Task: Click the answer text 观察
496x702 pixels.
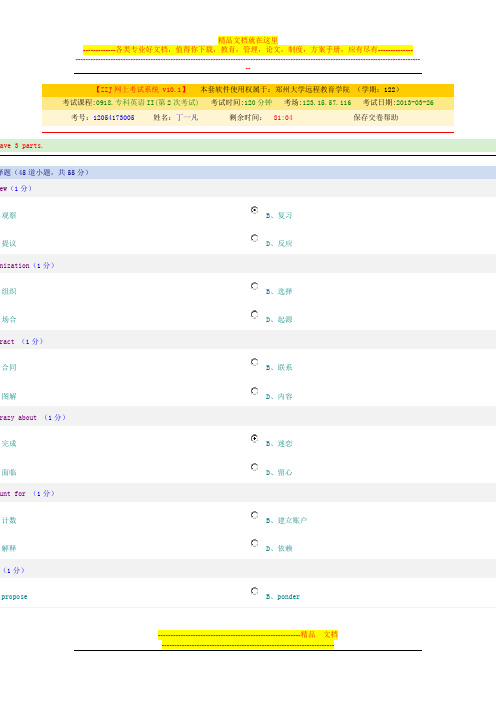Action: [x=9, y=215]
